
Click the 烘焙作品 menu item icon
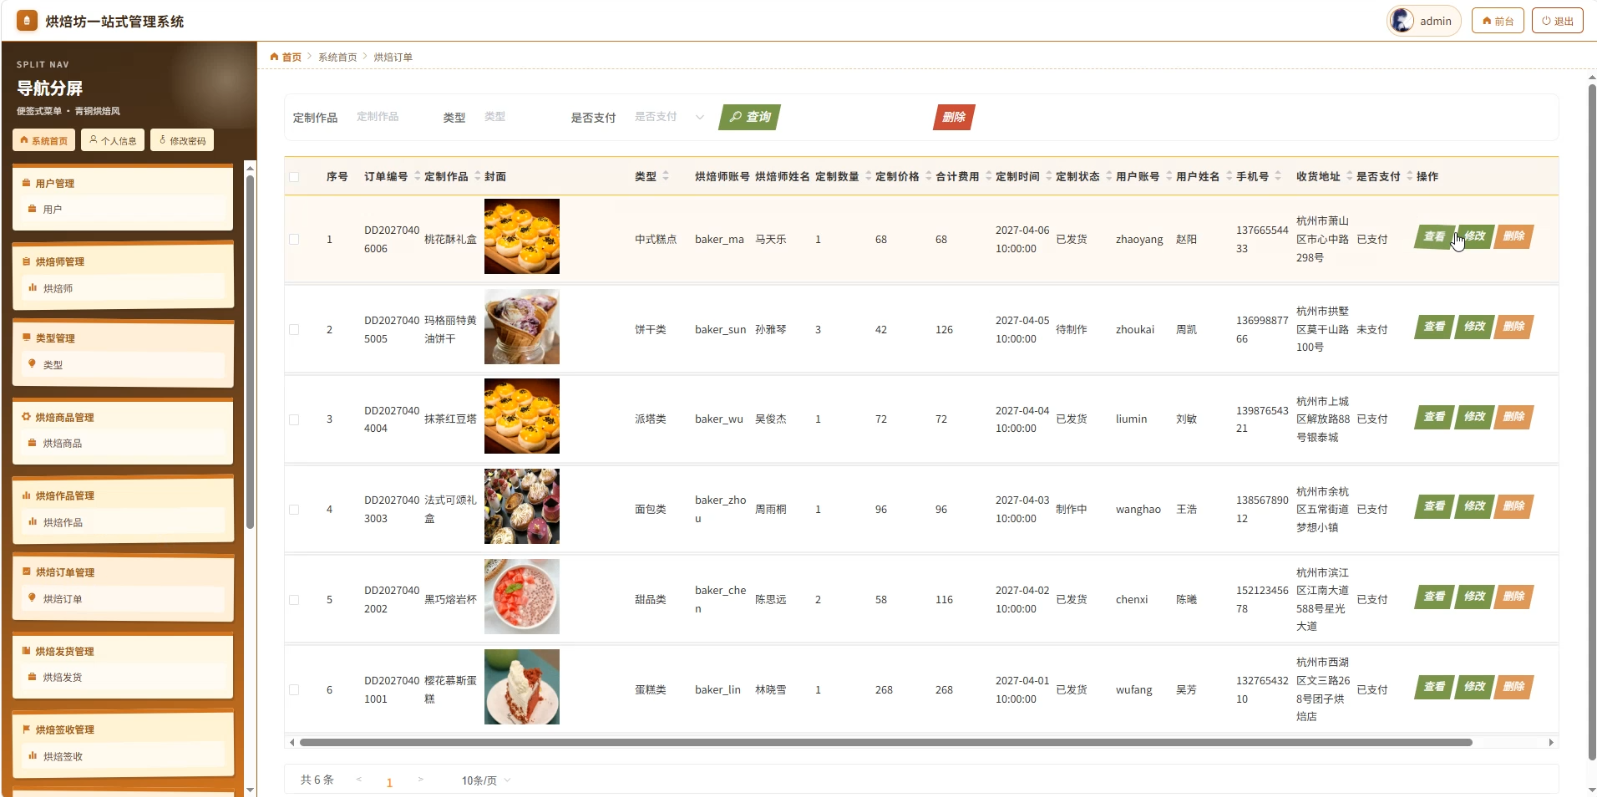click(x=32, y=522)
